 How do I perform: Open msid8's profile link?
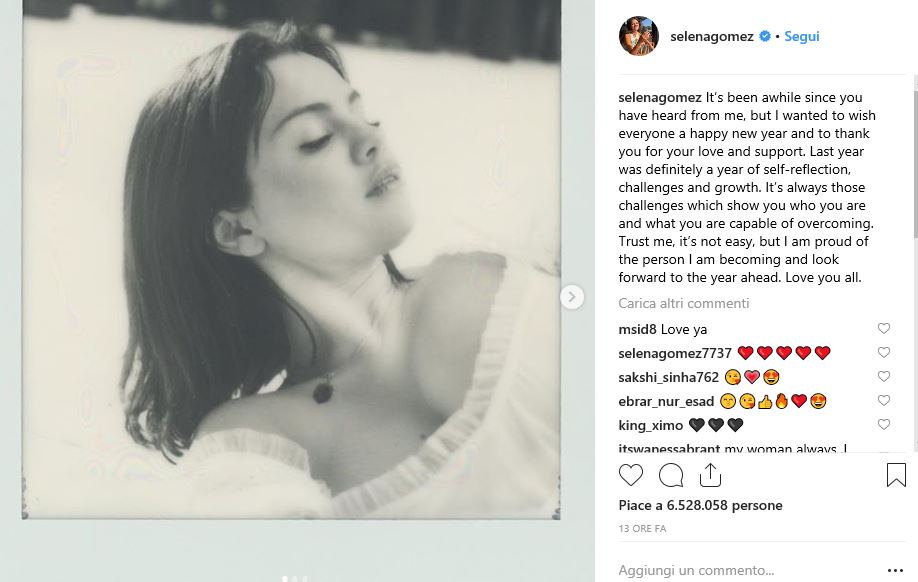[x=637, y=329]
